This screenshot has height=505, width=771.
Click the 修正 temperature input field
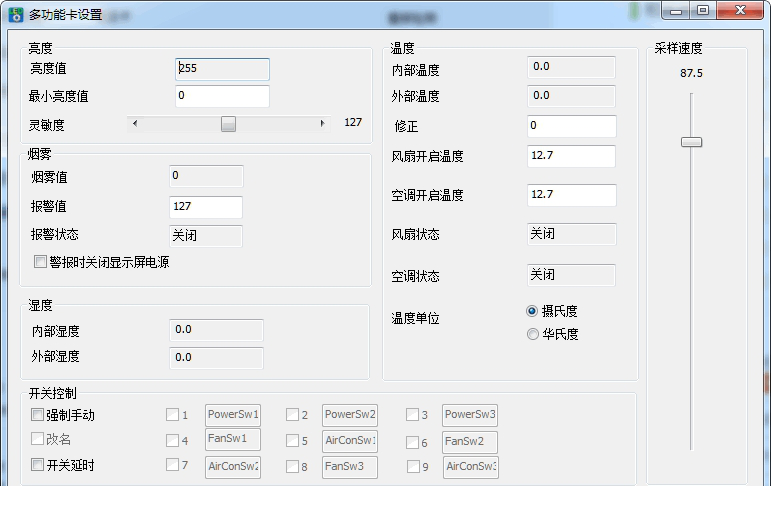571,126
